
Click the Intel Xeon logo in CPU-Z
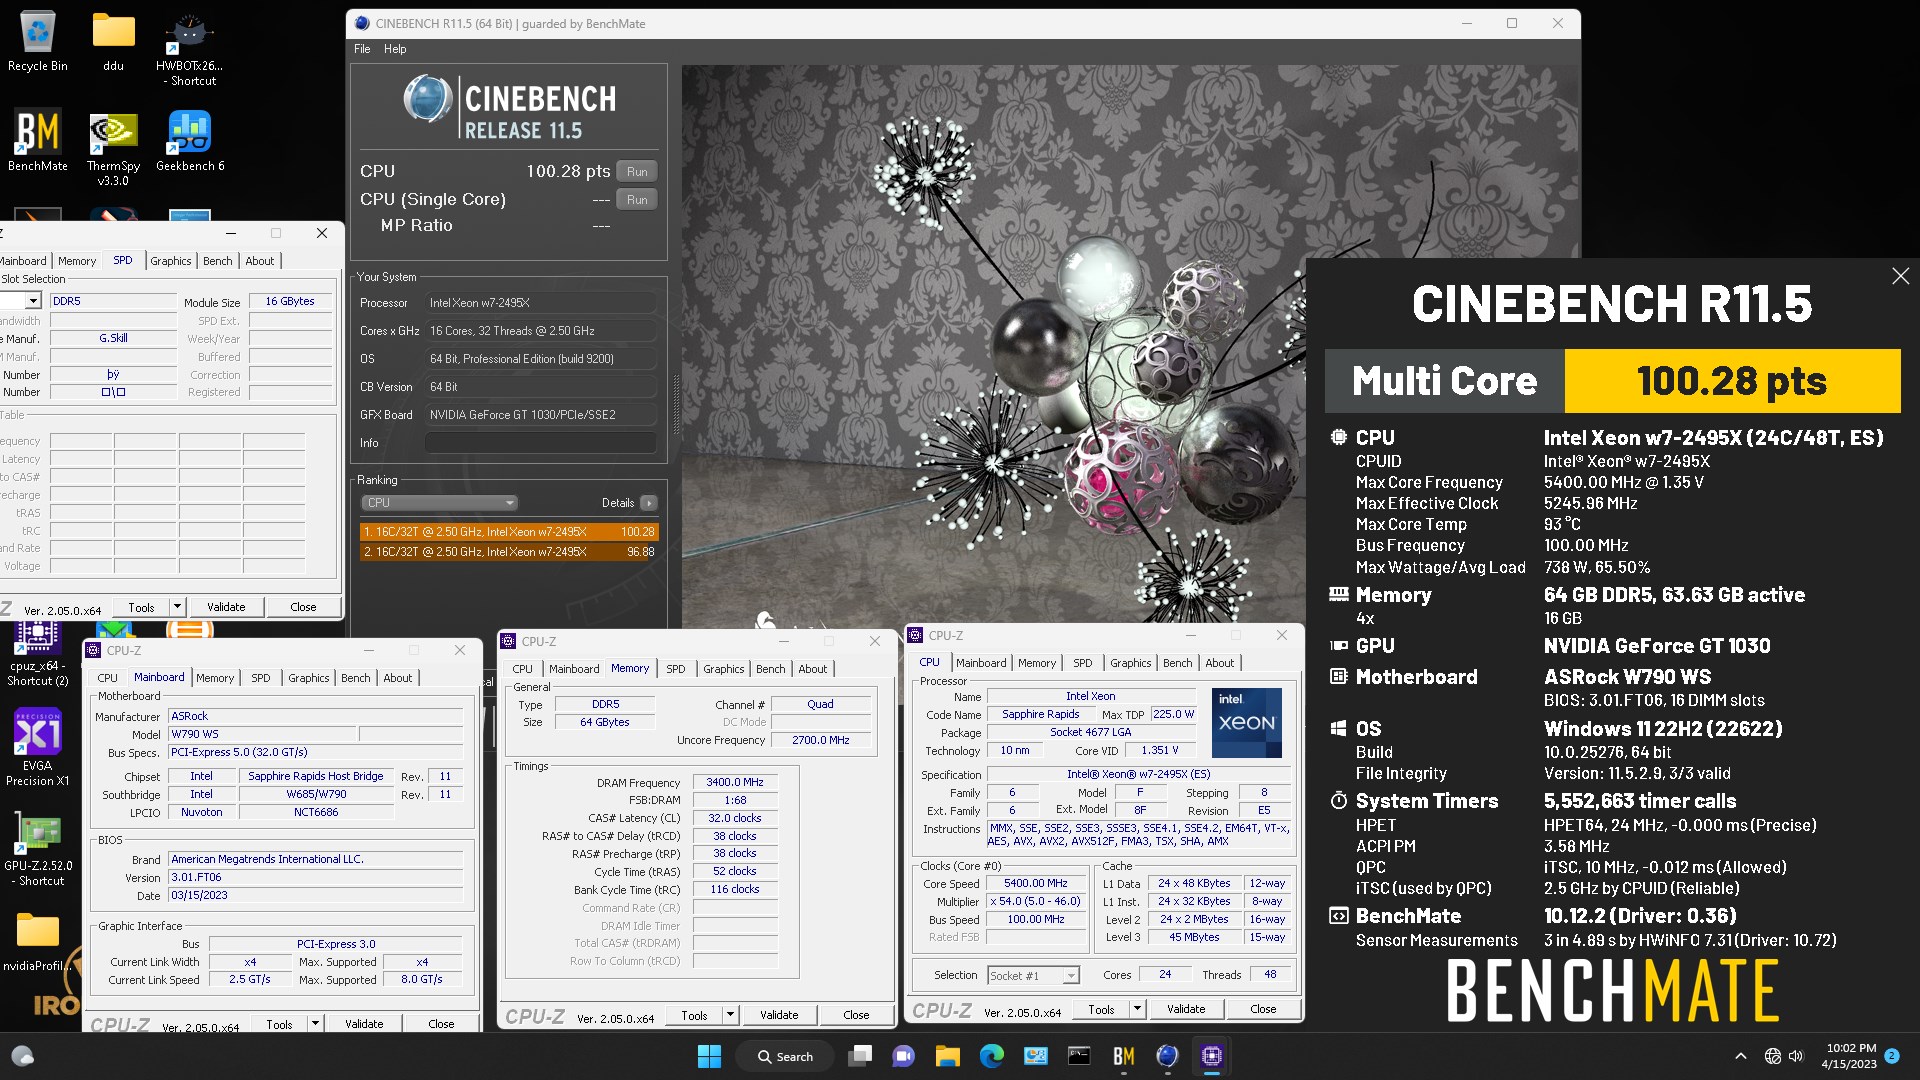[x=1246, y=722]
